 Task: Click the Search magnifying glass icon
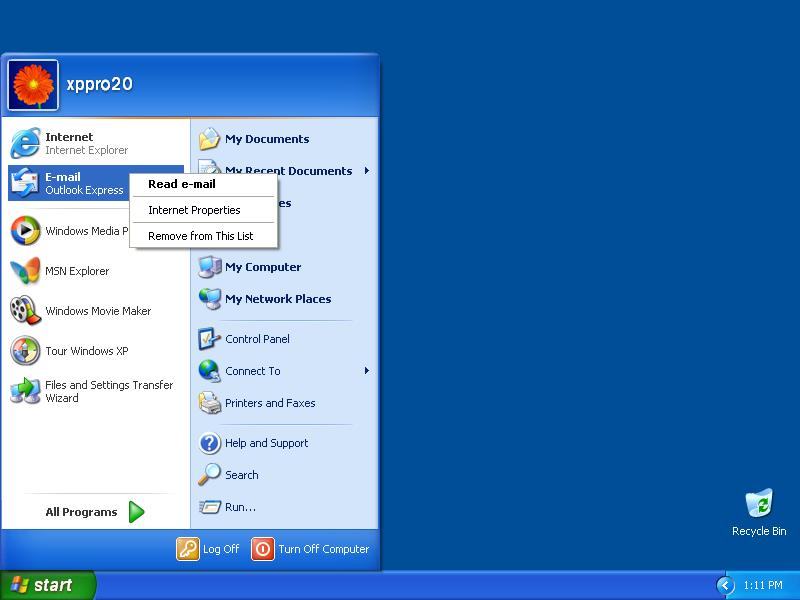209,474
